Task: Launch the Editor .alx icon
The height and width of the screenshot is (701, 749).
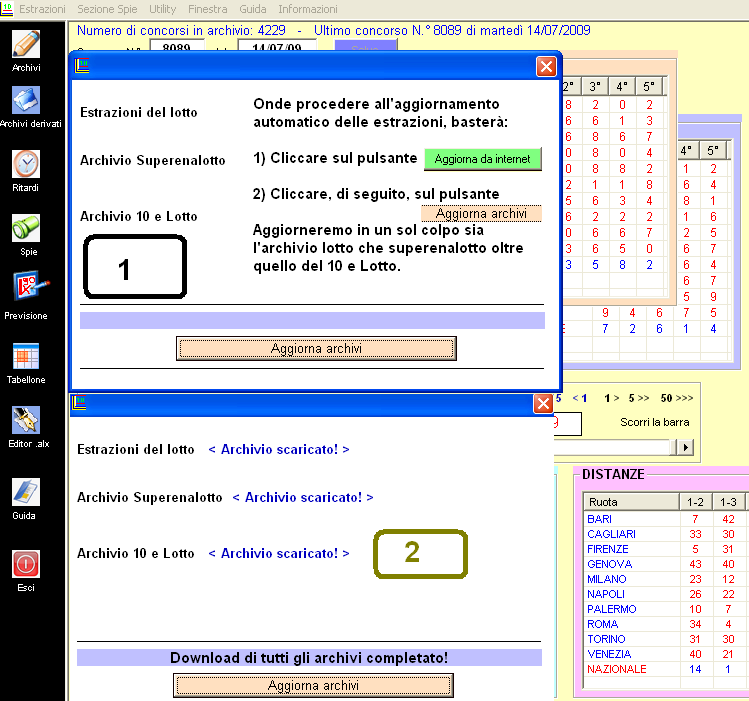Action: point(26,420)
